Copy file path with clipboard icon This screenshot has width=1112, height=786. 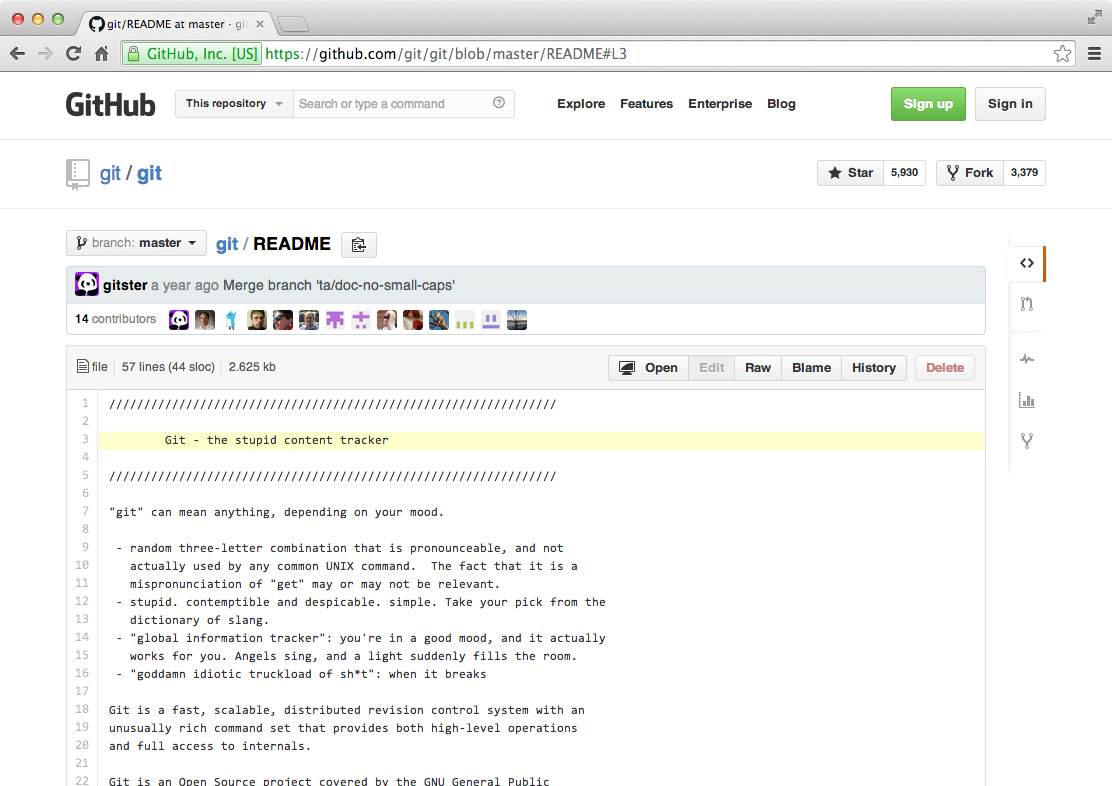pyautogui.click(x=359, y=245)
